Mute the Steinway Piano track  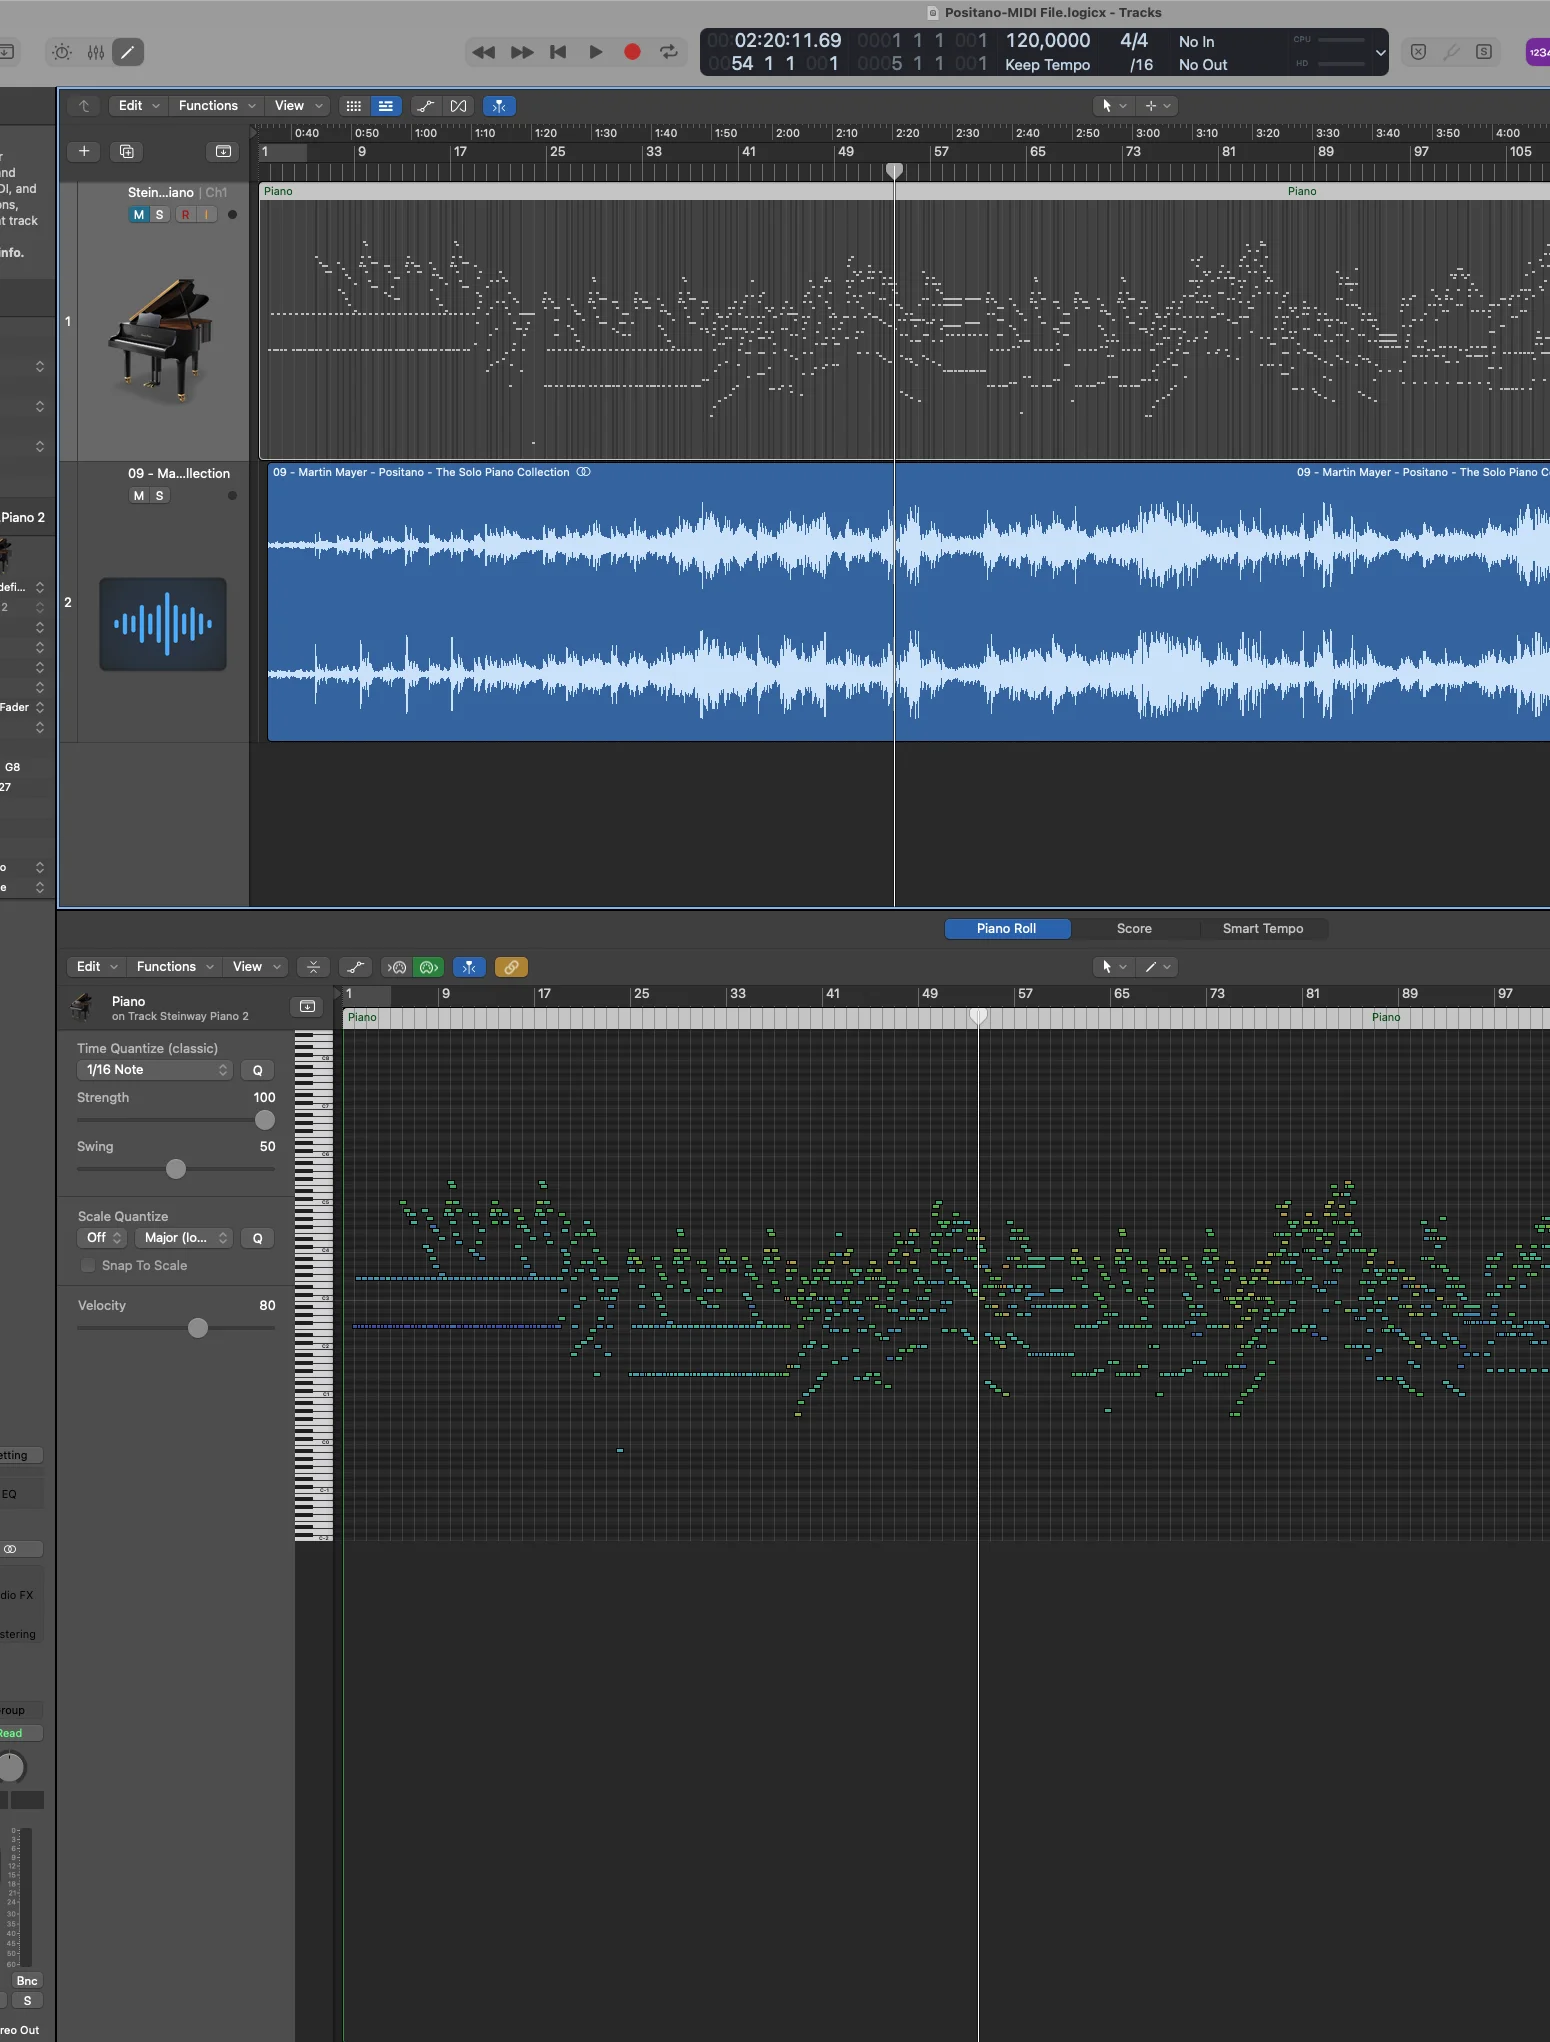pyautogui.click(x=138, y=215)
